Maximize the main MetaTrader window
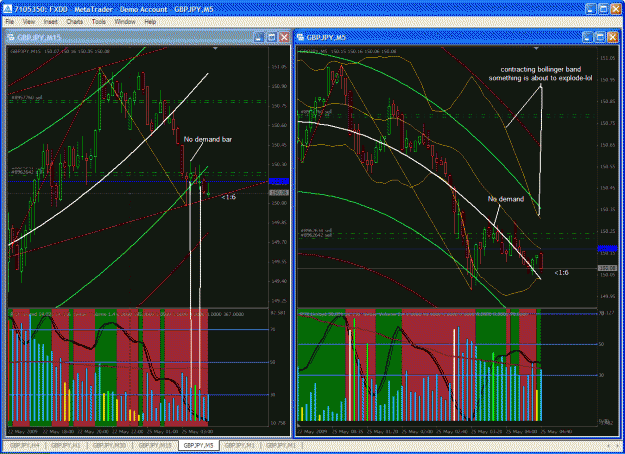 pyautogui.click(x=603, y=9)
